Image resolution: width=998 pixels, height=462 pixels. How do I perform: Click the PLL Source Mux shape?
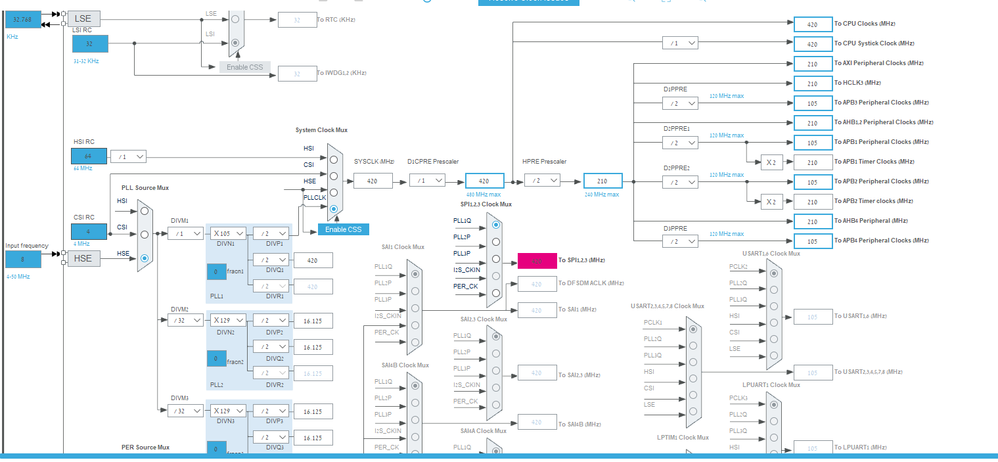coord(144,234)
